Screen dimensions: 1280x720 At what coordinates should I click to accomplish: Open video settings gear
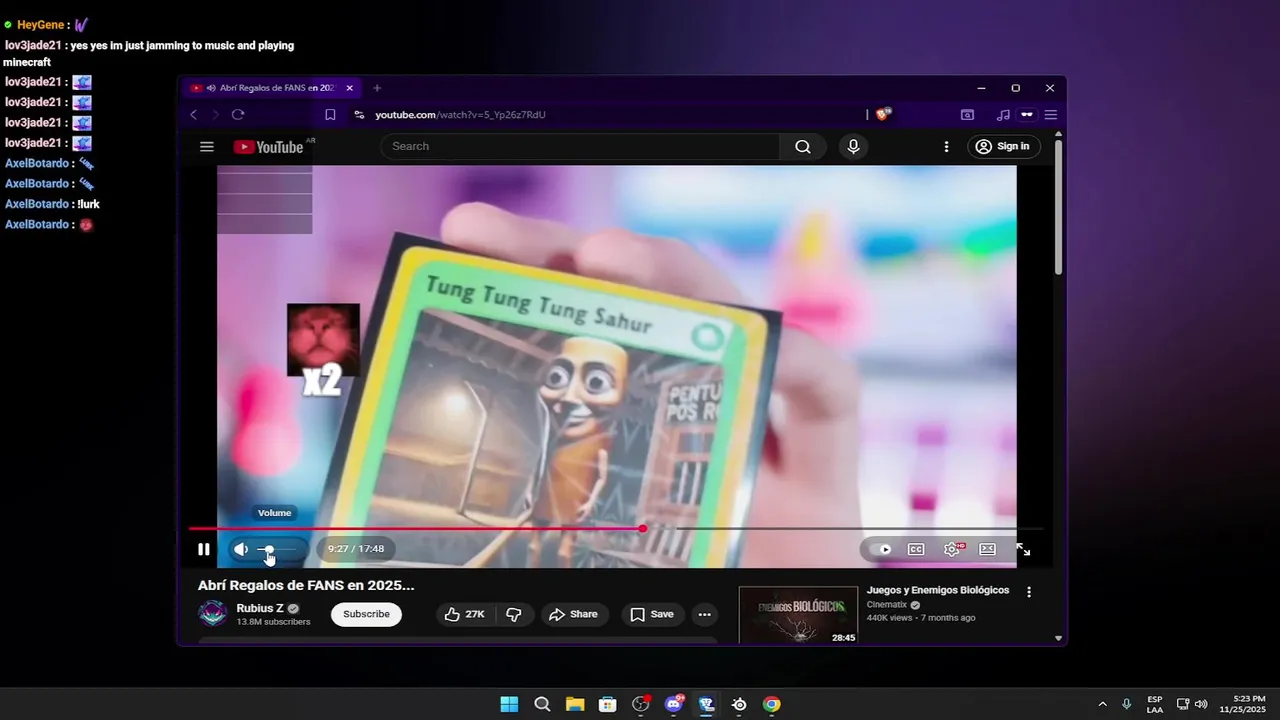click(952, 549)
